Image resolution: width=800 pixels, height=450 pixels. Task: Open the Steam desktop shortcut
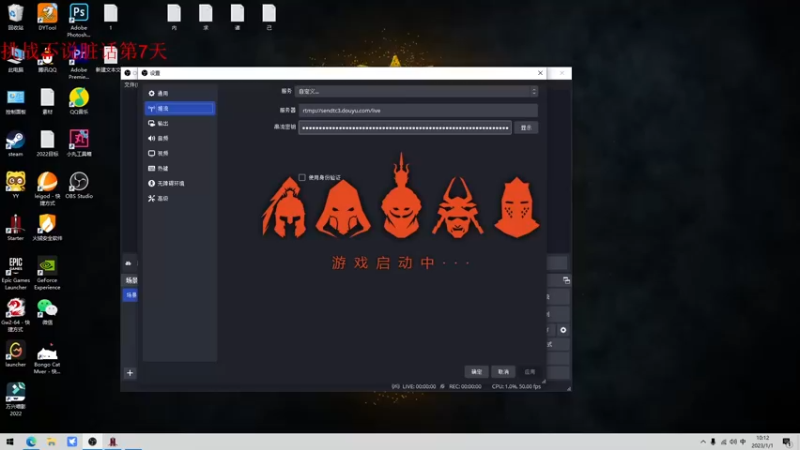[x=16, y=143]
